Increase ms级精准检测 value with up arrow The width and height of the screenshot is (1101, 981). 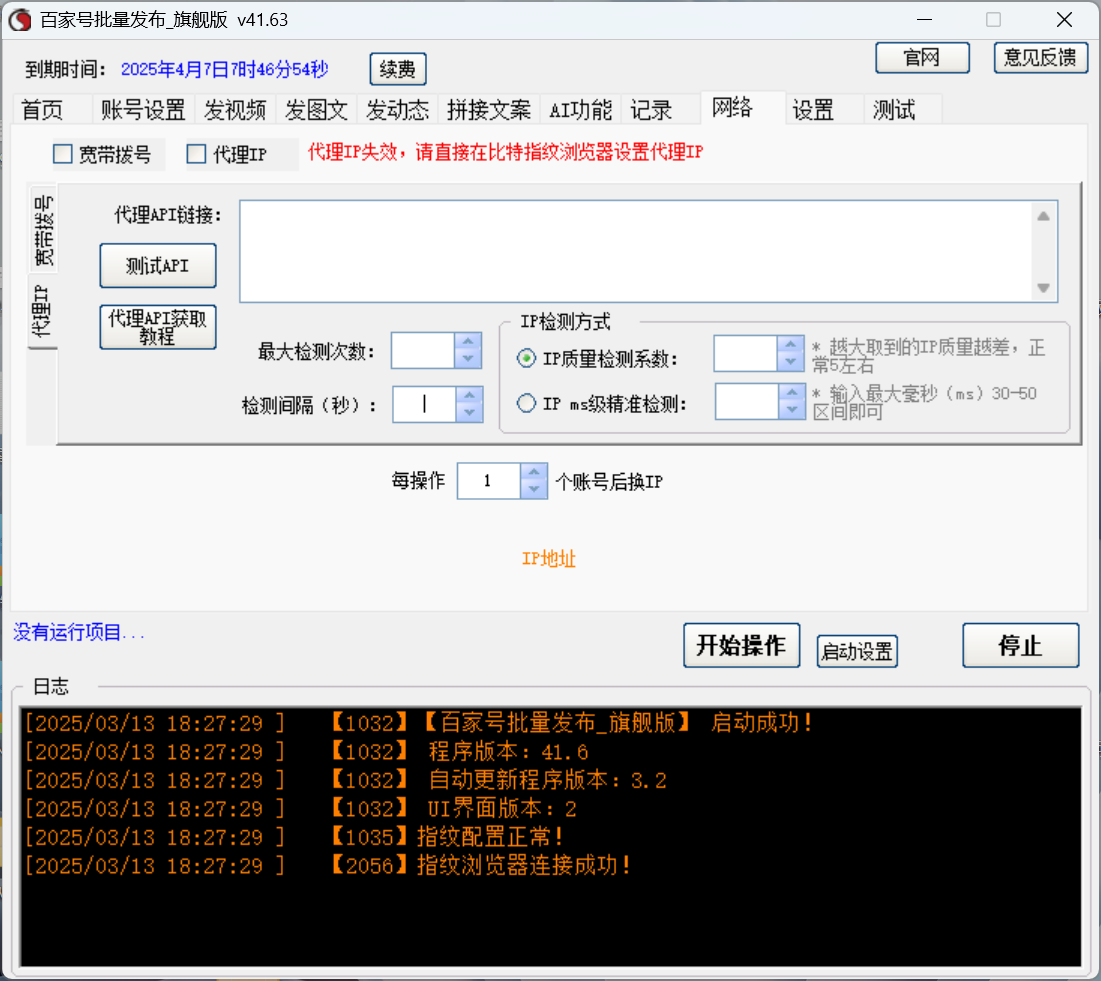(x=792, y=392)
